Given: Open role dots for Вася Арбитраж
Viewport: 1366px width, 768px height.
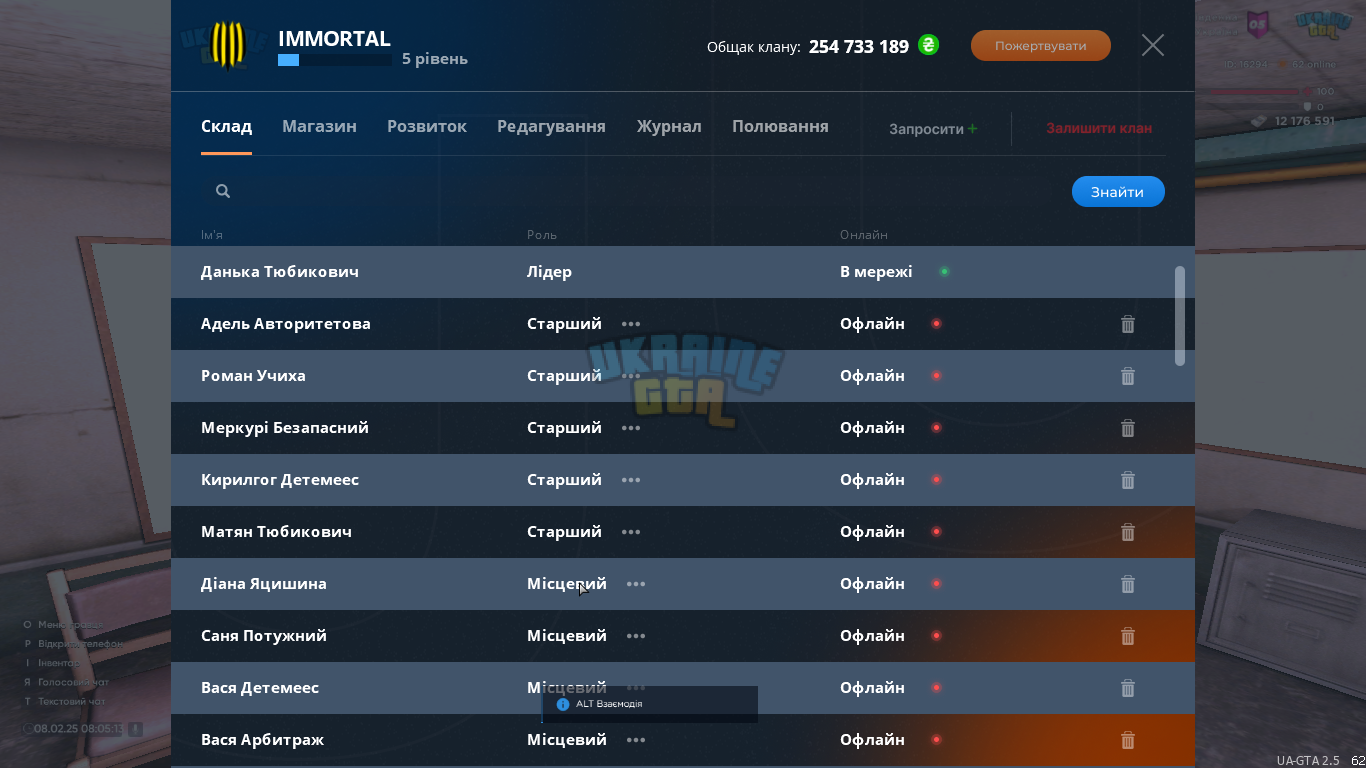Looking at the screenshot, I should [x=636, y=740].
